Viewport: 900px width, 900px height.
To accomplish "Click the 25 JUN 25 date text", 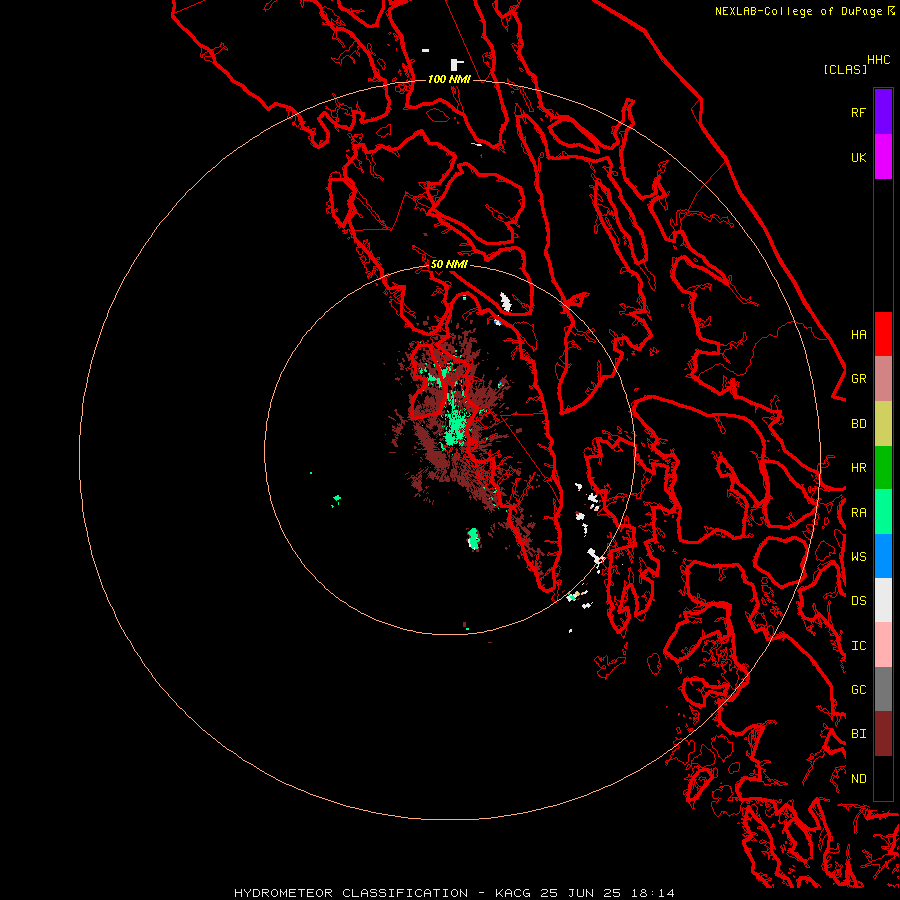I will tap(580, 893).
